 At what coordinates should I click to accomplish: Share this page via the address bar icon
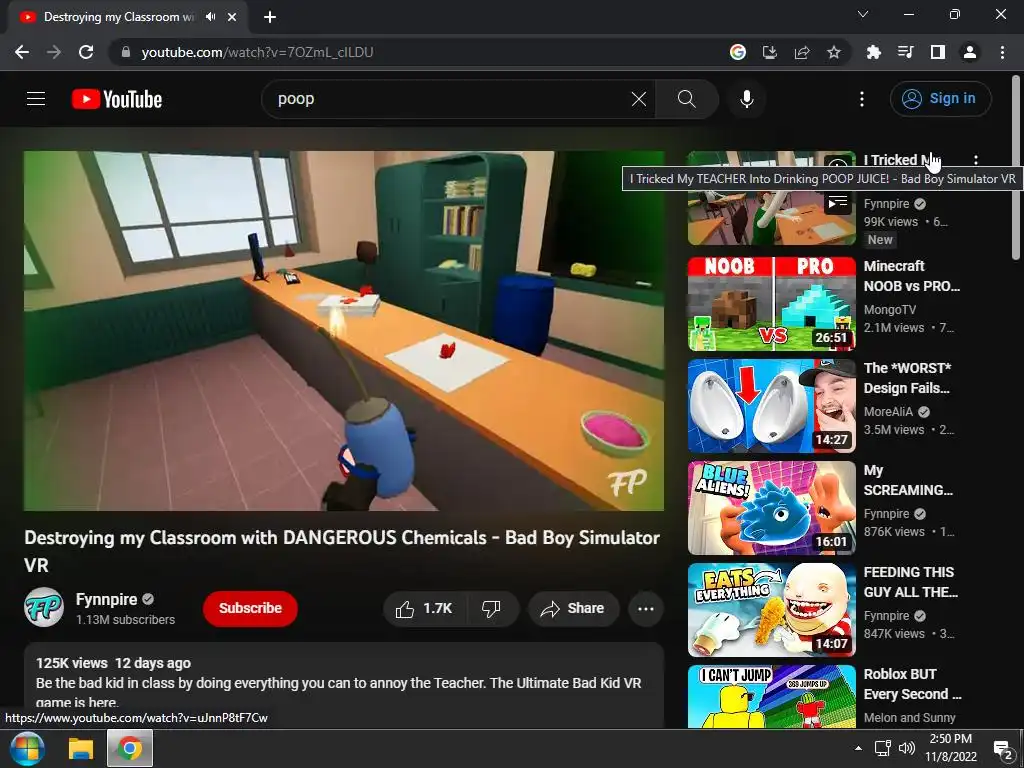pyautogui.click(x=802, y=52)
